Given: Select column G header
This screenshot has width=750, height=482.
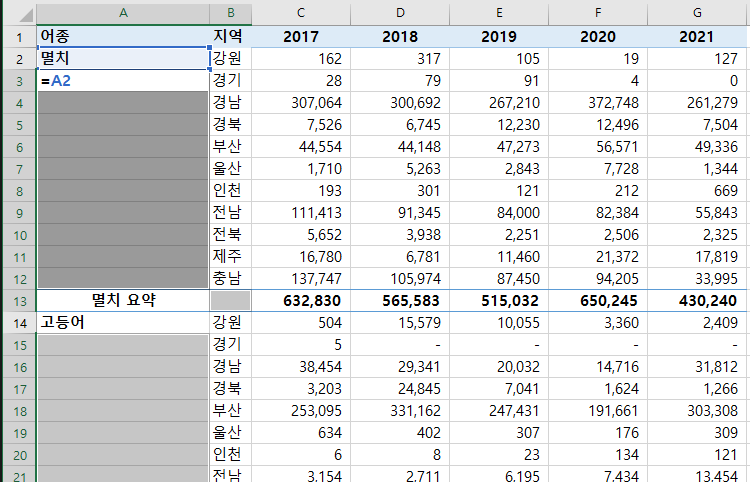Looking at the screenshot, I should click(x=697, y=13).
